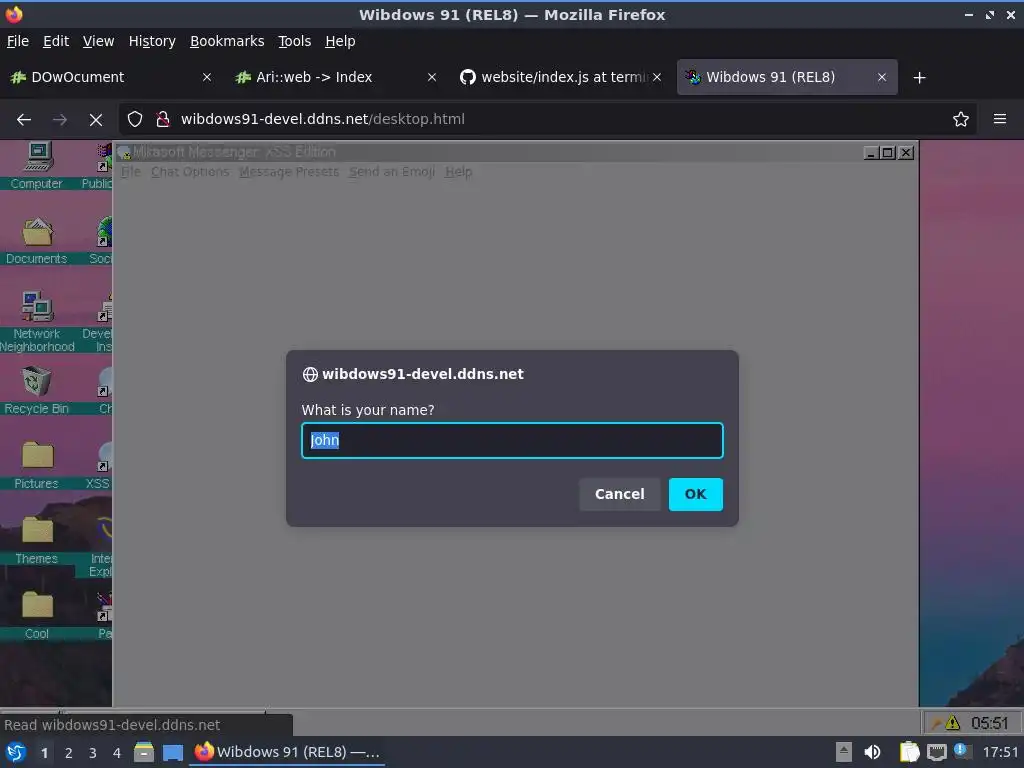Click the Wibdows tray clock 05:51
The height and width of the screenshot is (768, 1024).
coord(989,723)
